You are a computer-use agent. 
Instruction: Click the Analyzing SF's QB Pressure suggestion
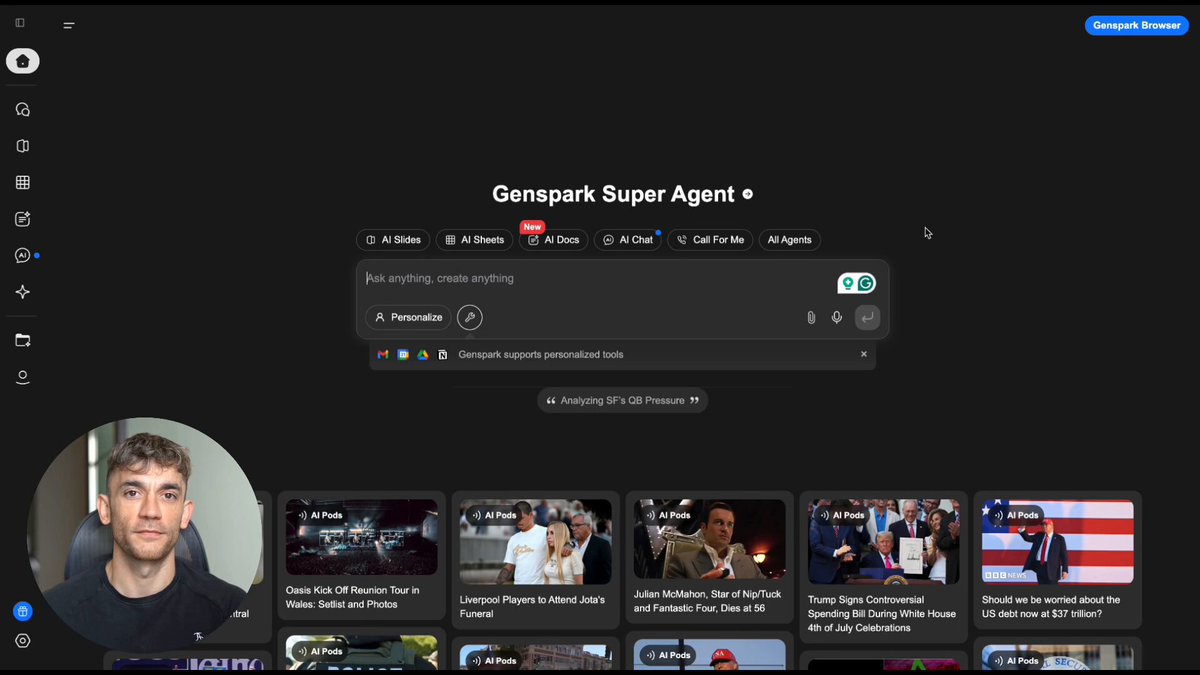click(x=623, y=401)
